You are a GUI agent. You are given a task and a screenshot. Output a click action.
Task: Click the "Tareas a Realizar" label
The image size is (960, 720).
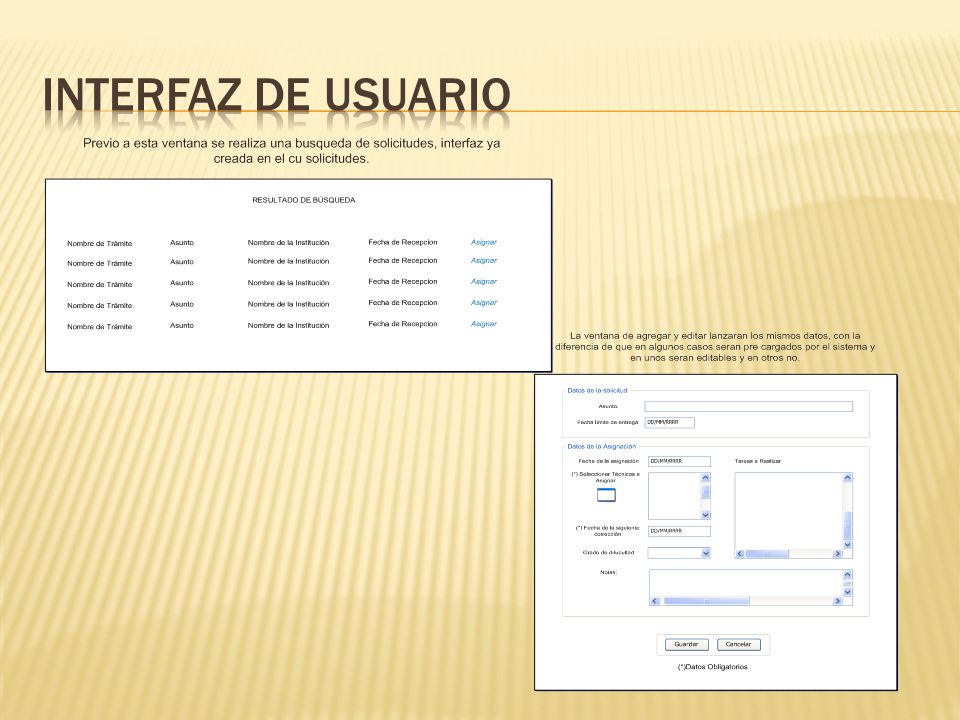point(758,461)
